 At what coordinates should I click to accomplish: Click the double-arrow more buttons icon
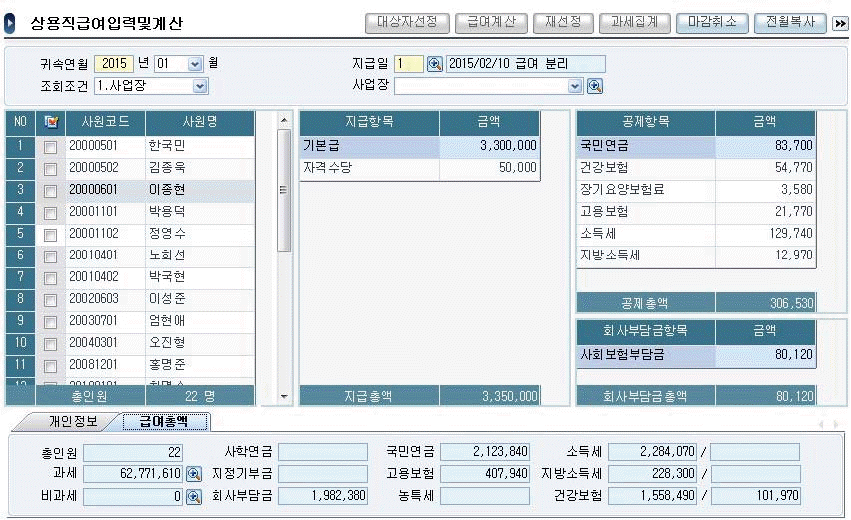pyautogui.click(x=840, y=22)
